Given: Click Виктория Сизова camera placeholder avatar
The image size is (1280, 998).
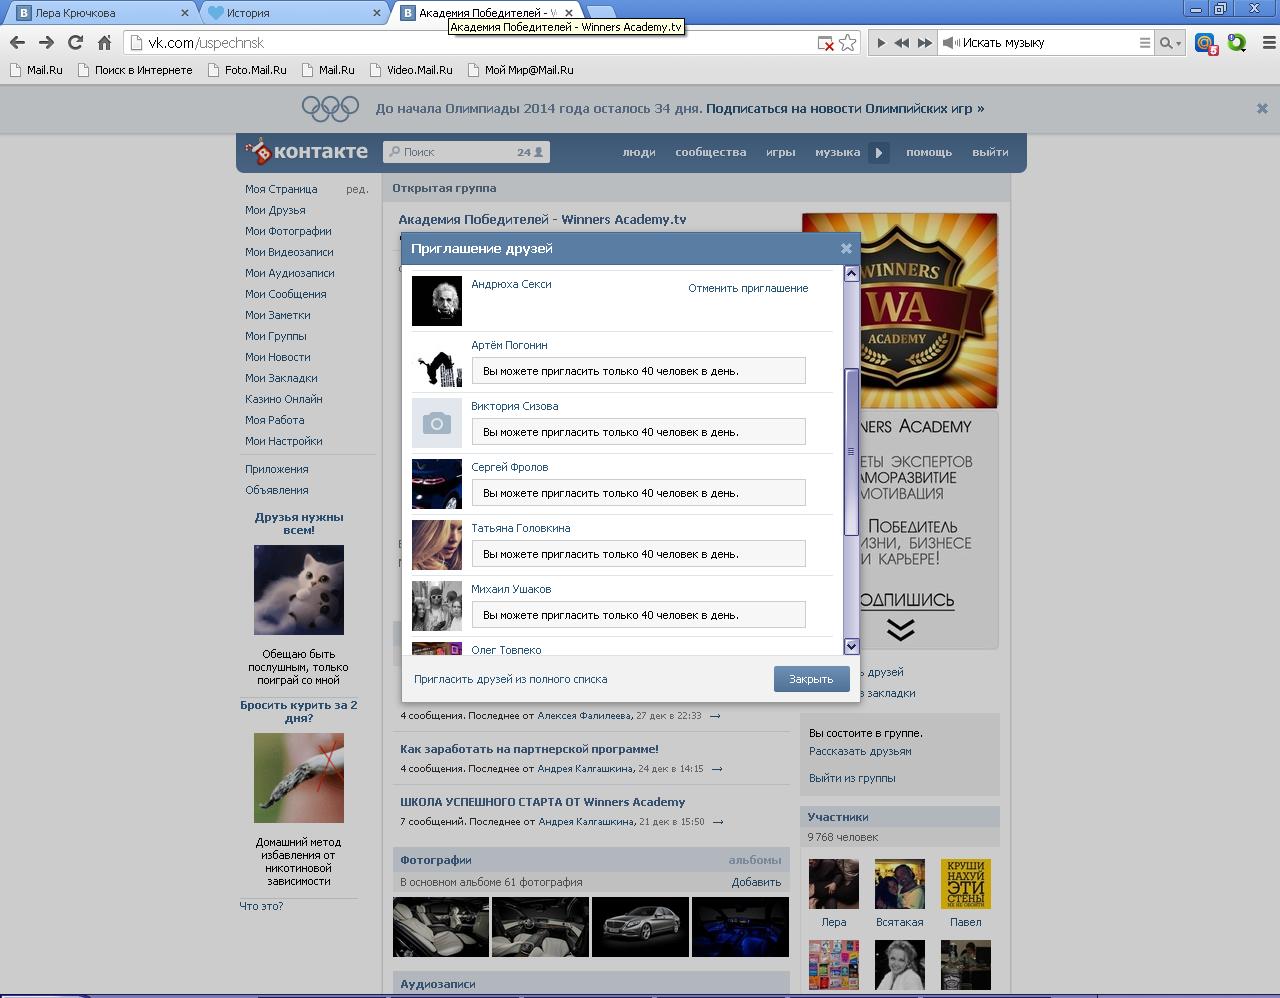Looking at the screenshot, I should (437, 423).
